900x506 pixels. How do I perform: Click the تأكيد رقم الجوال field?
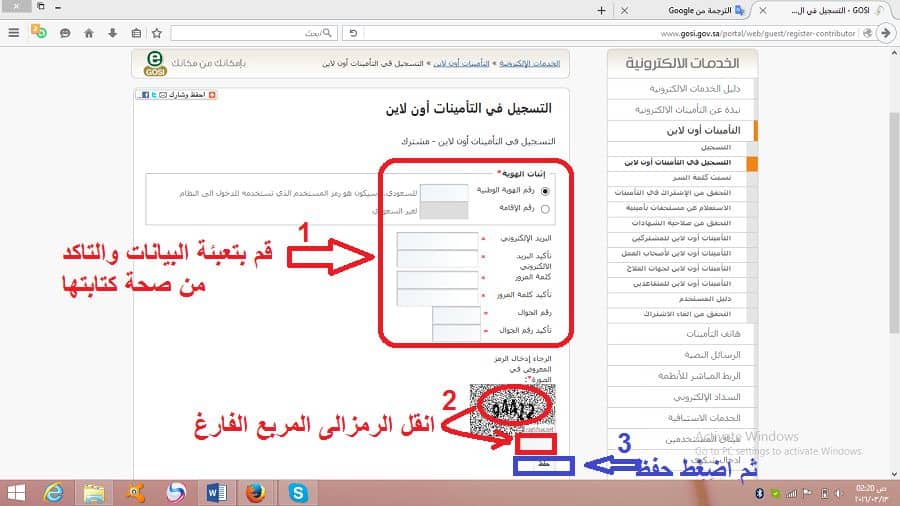[x=456, y=332]
